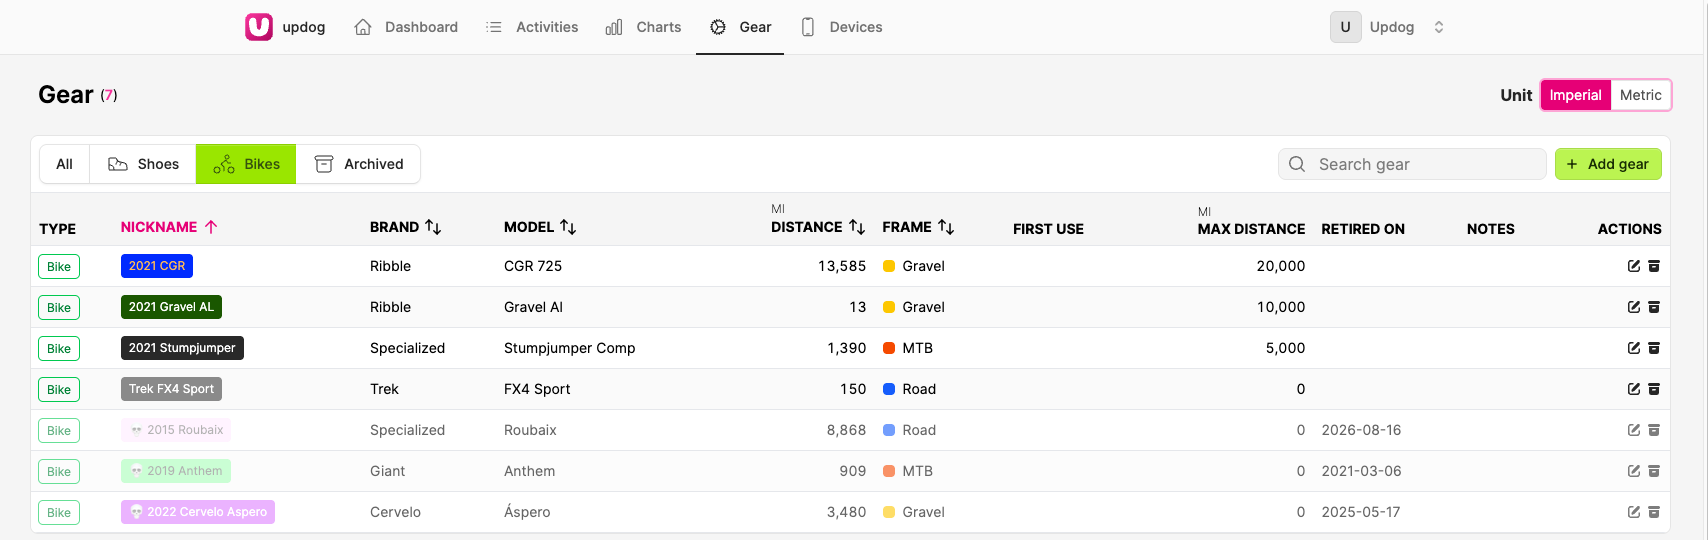Sort by Brand column
Screen dimensions: 1708x540
click(x=405, y=227)
